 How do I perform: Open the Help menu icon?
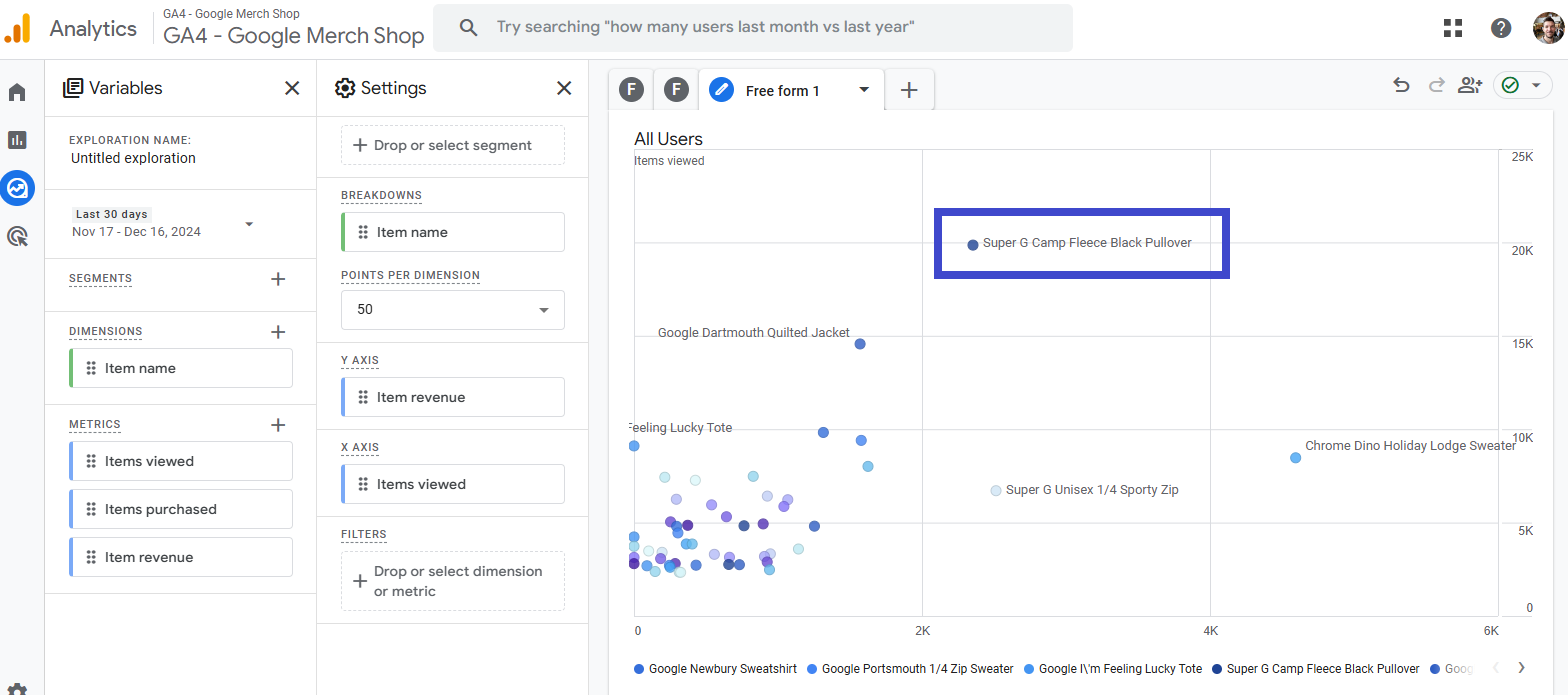click(1501, 28)
